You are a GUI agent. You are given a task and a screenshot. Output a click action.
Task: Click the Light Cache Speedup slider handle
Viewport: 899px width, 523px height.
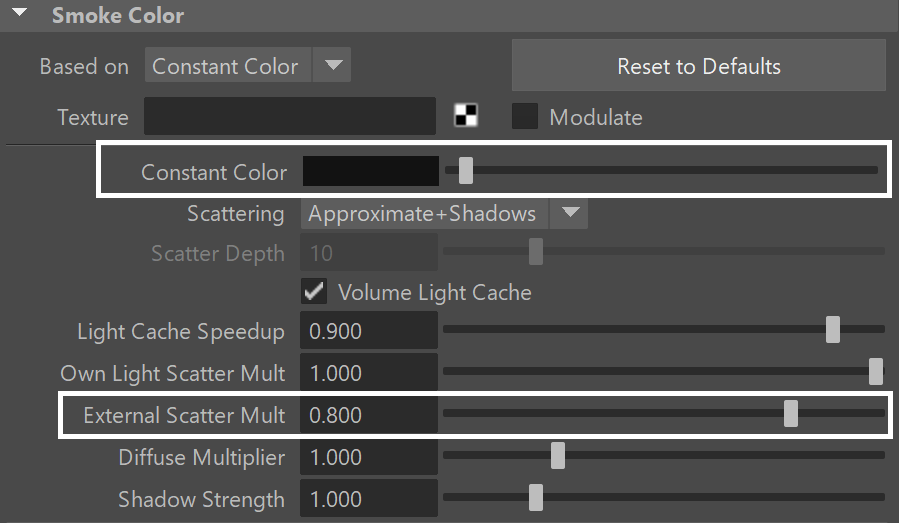click(832, 329)
